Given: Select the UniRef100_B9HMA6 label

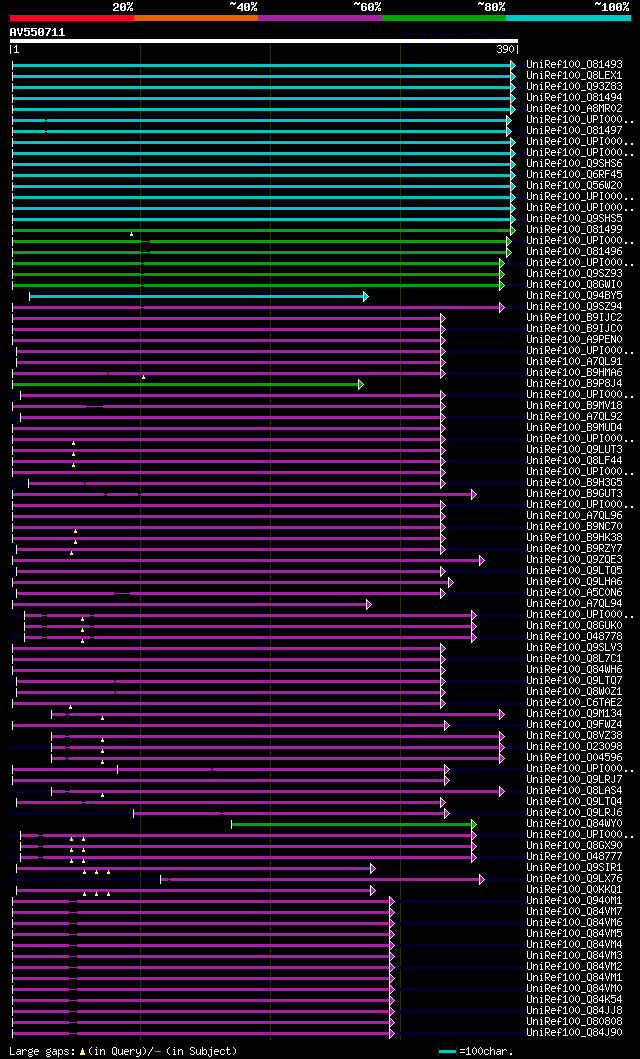Looking at the screenshot, I should [575, 373].
